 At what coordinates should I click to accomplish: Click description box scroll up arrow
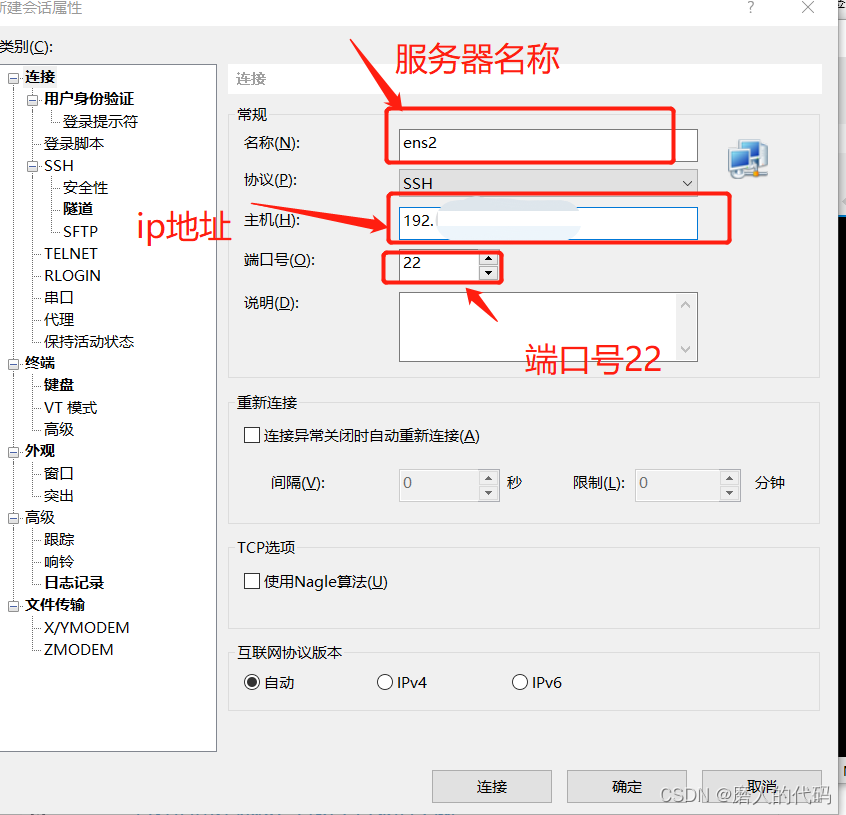click(685, 305)
